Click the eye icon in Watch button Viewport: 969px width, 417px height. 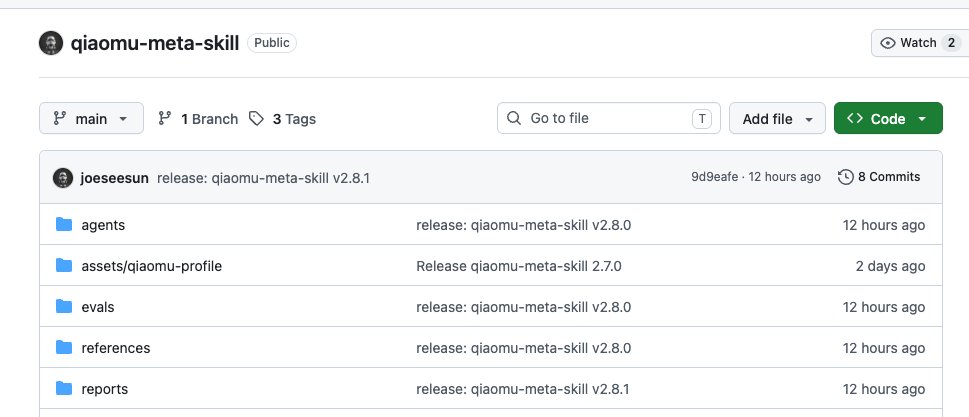click(x=888, y=43)
